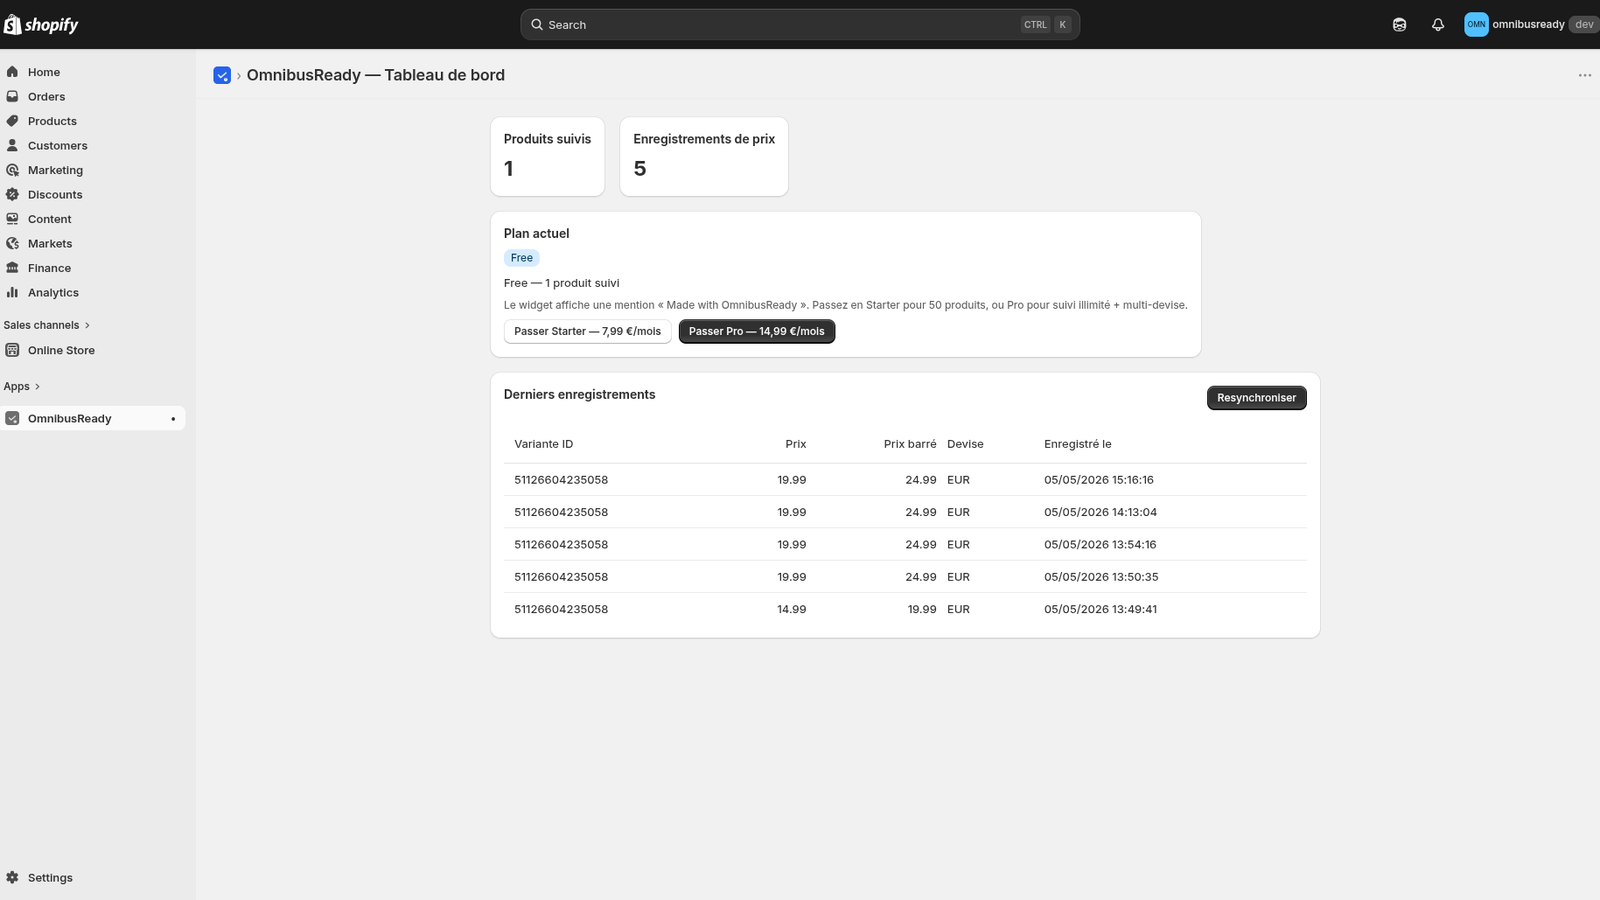Click the OmnibusReady app icon in breadcrumb

click(x=222, y=75)
